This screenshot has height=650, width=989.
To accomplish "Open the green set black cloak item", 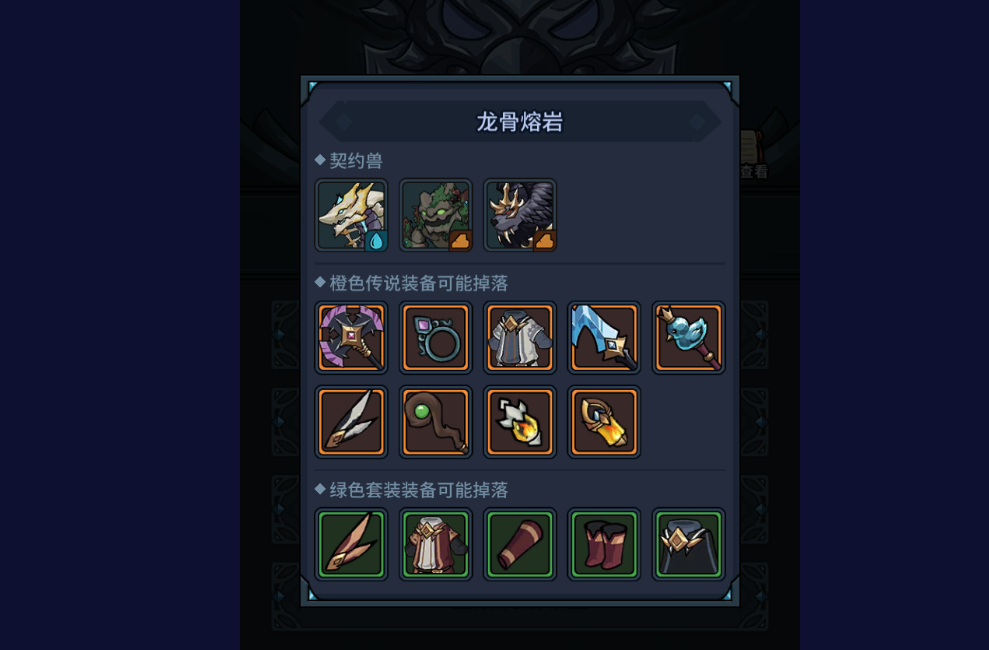I will [688, 544].
